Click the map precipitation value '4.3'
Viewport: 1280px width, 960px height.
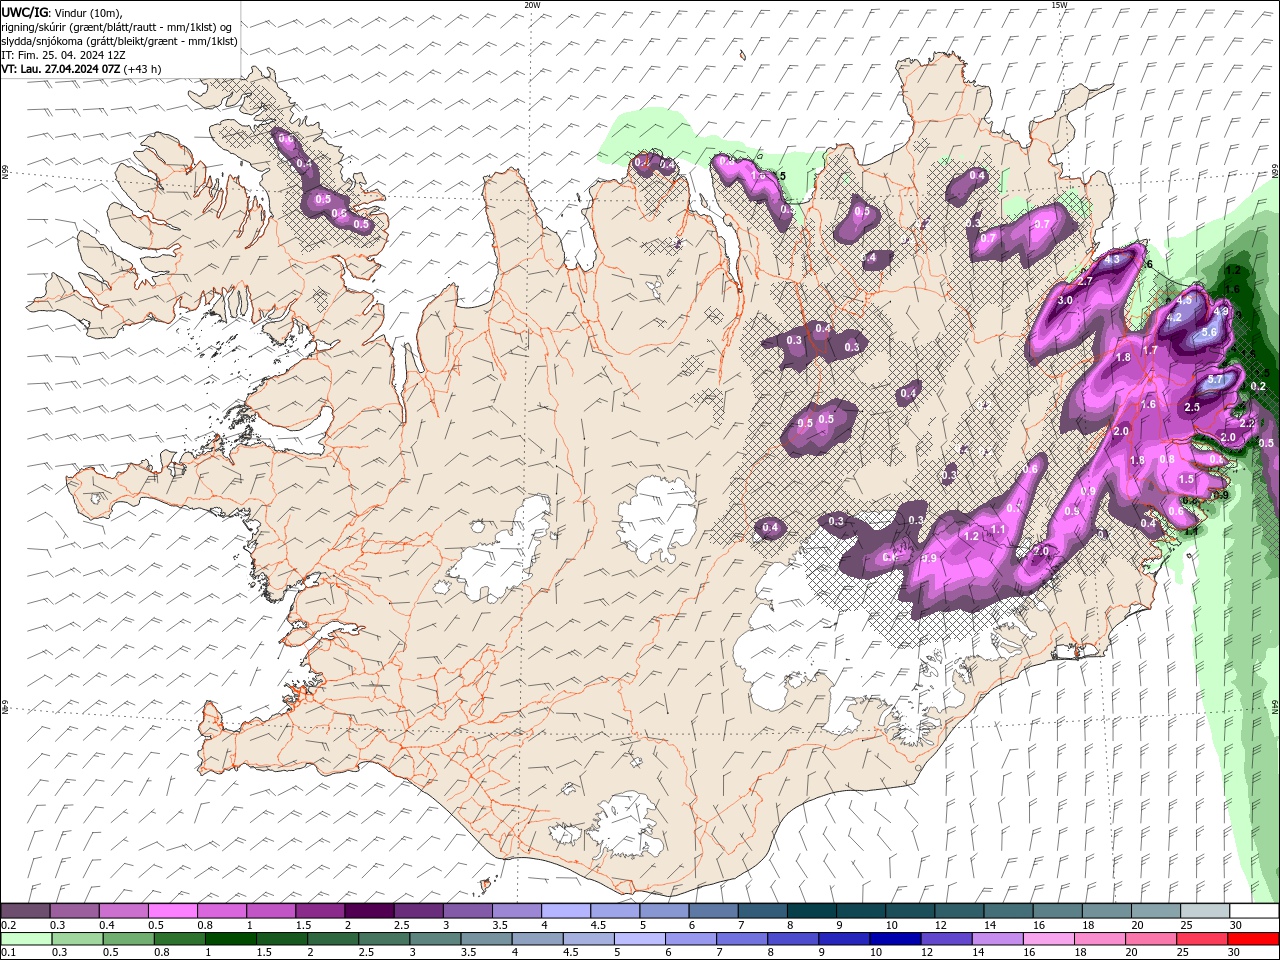coord(1112,260)
